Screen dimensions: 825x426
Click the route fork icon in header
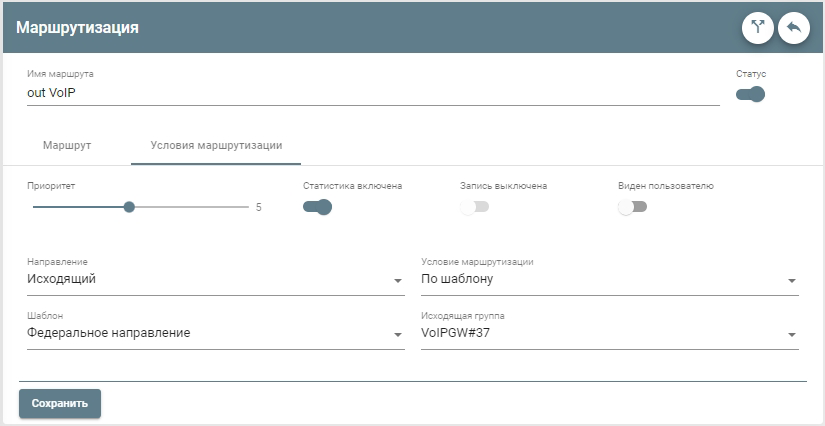point(757,28)
